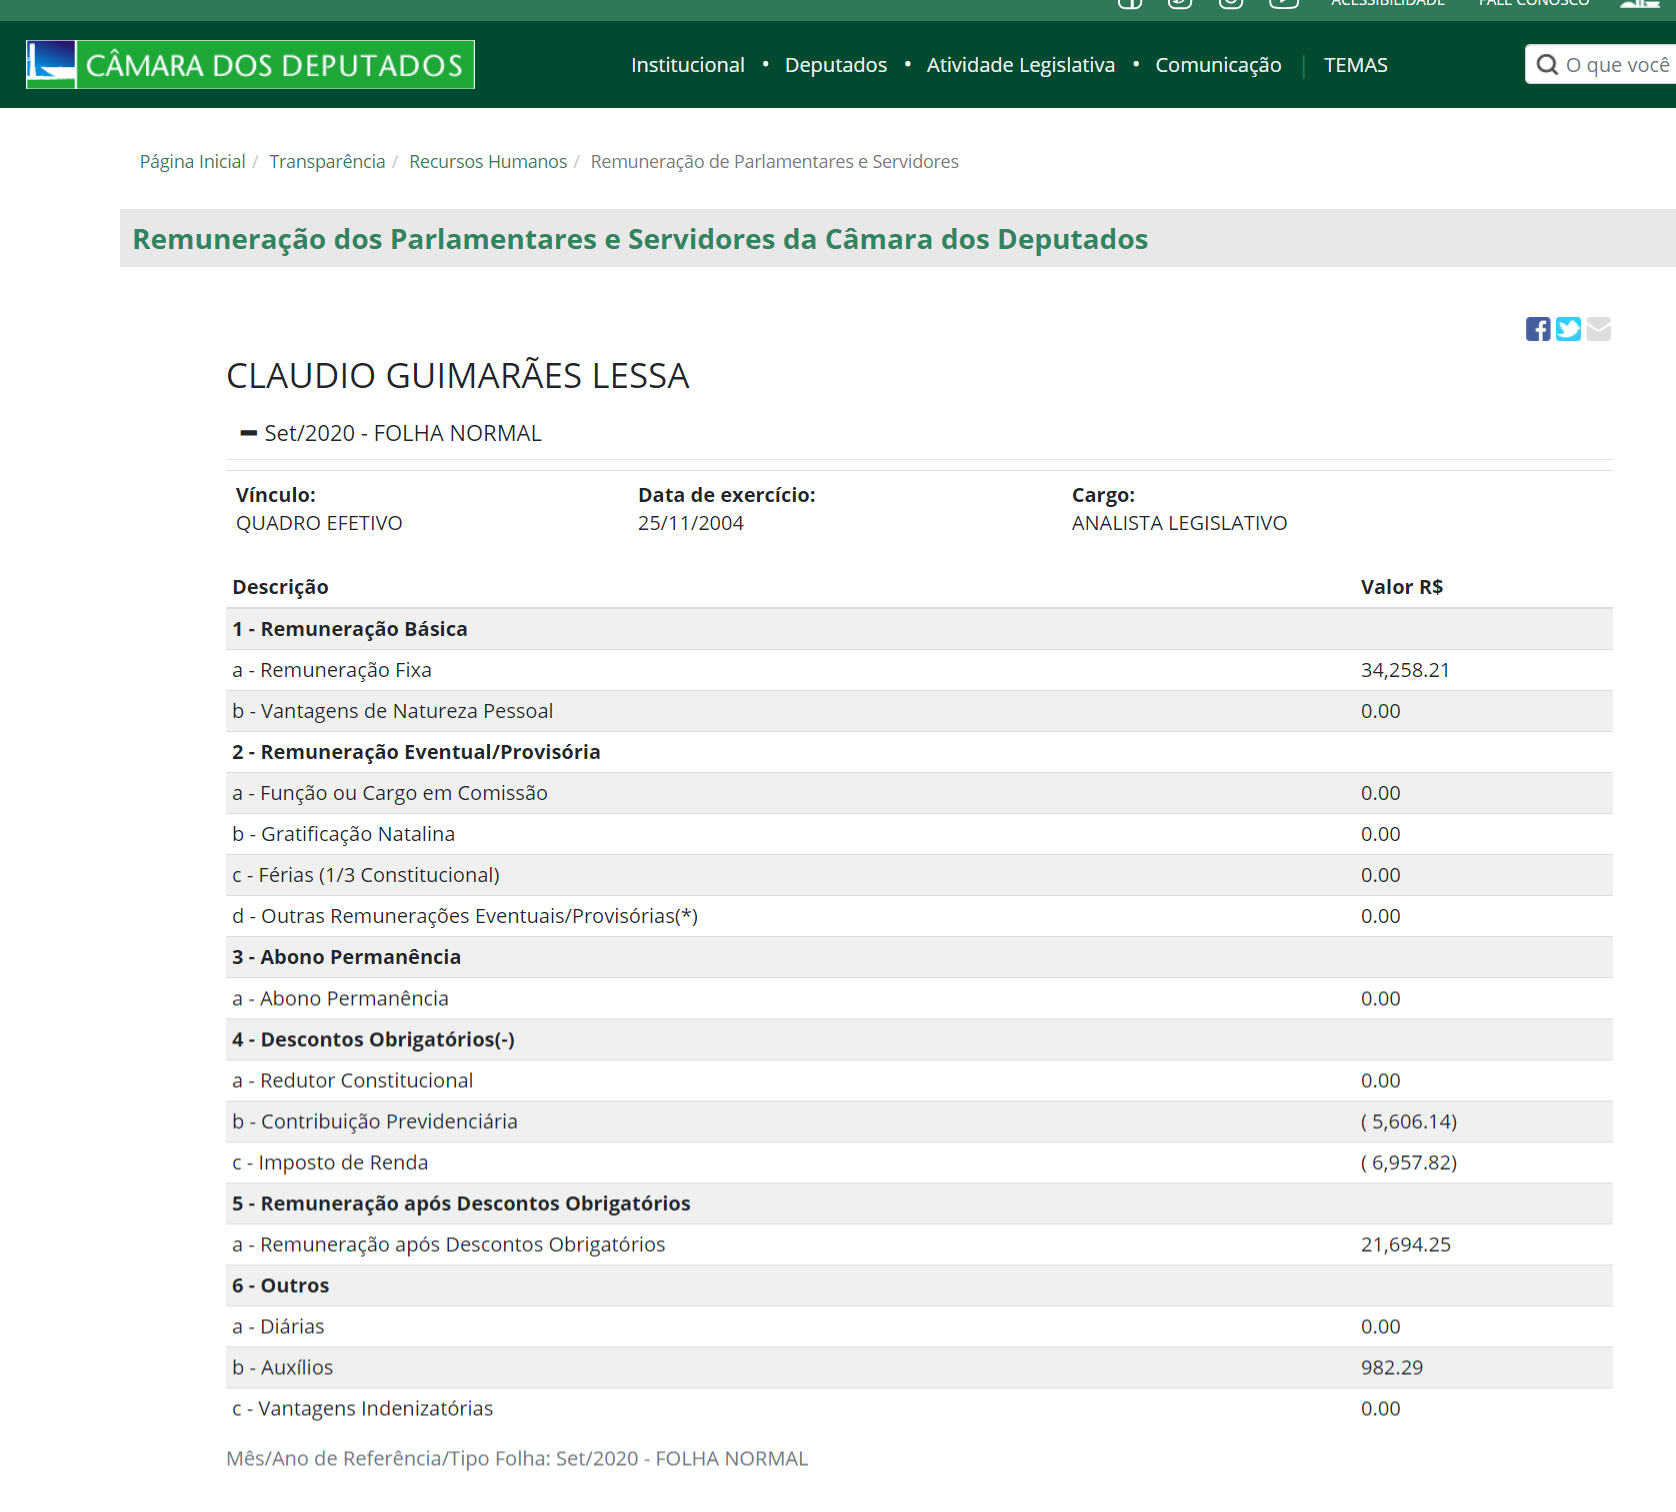Viewport: 1676px width, 1512px height.
Task: Click the 'Mês/Ano de Referência/Tipo Folha' footer text
Action: click(x=517, y=1458)
